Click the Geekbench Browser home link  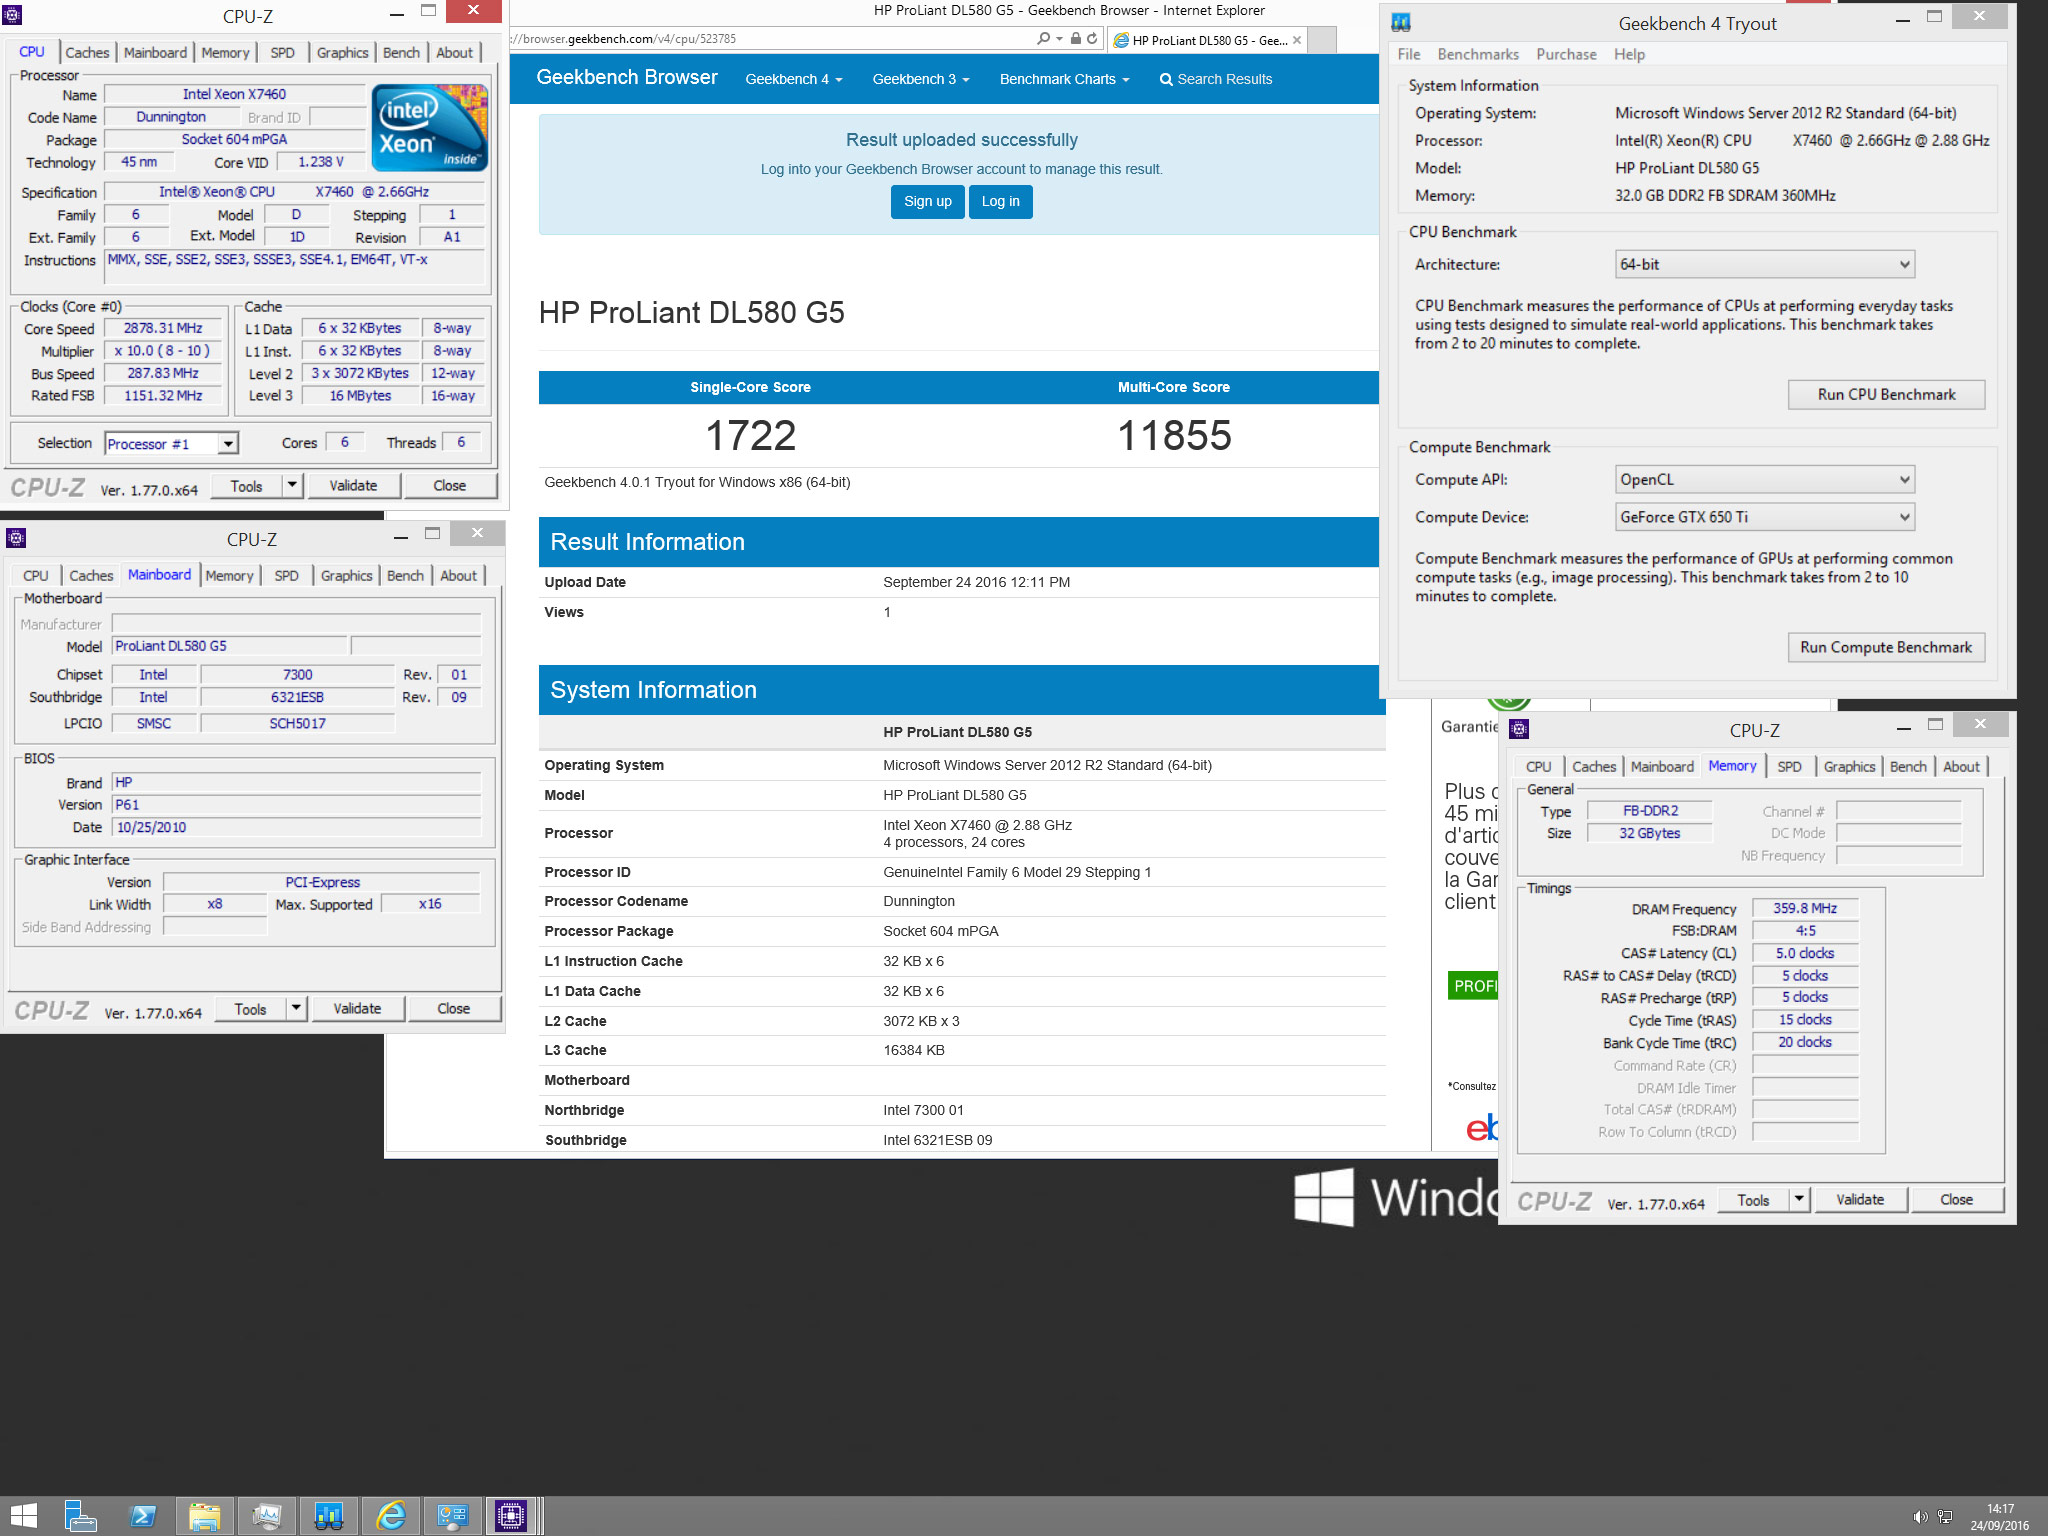pos(627,78)
